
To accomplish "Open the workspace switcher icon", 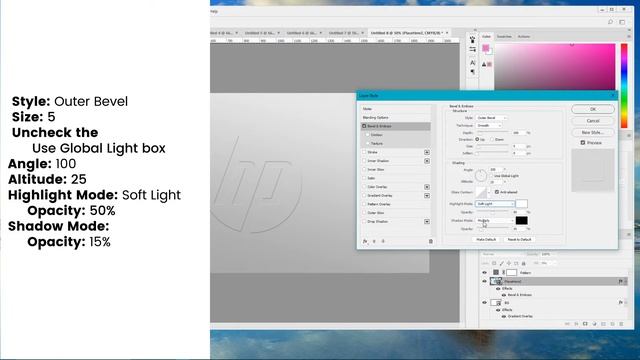I will pyautogui.click(x=622, y=22).
